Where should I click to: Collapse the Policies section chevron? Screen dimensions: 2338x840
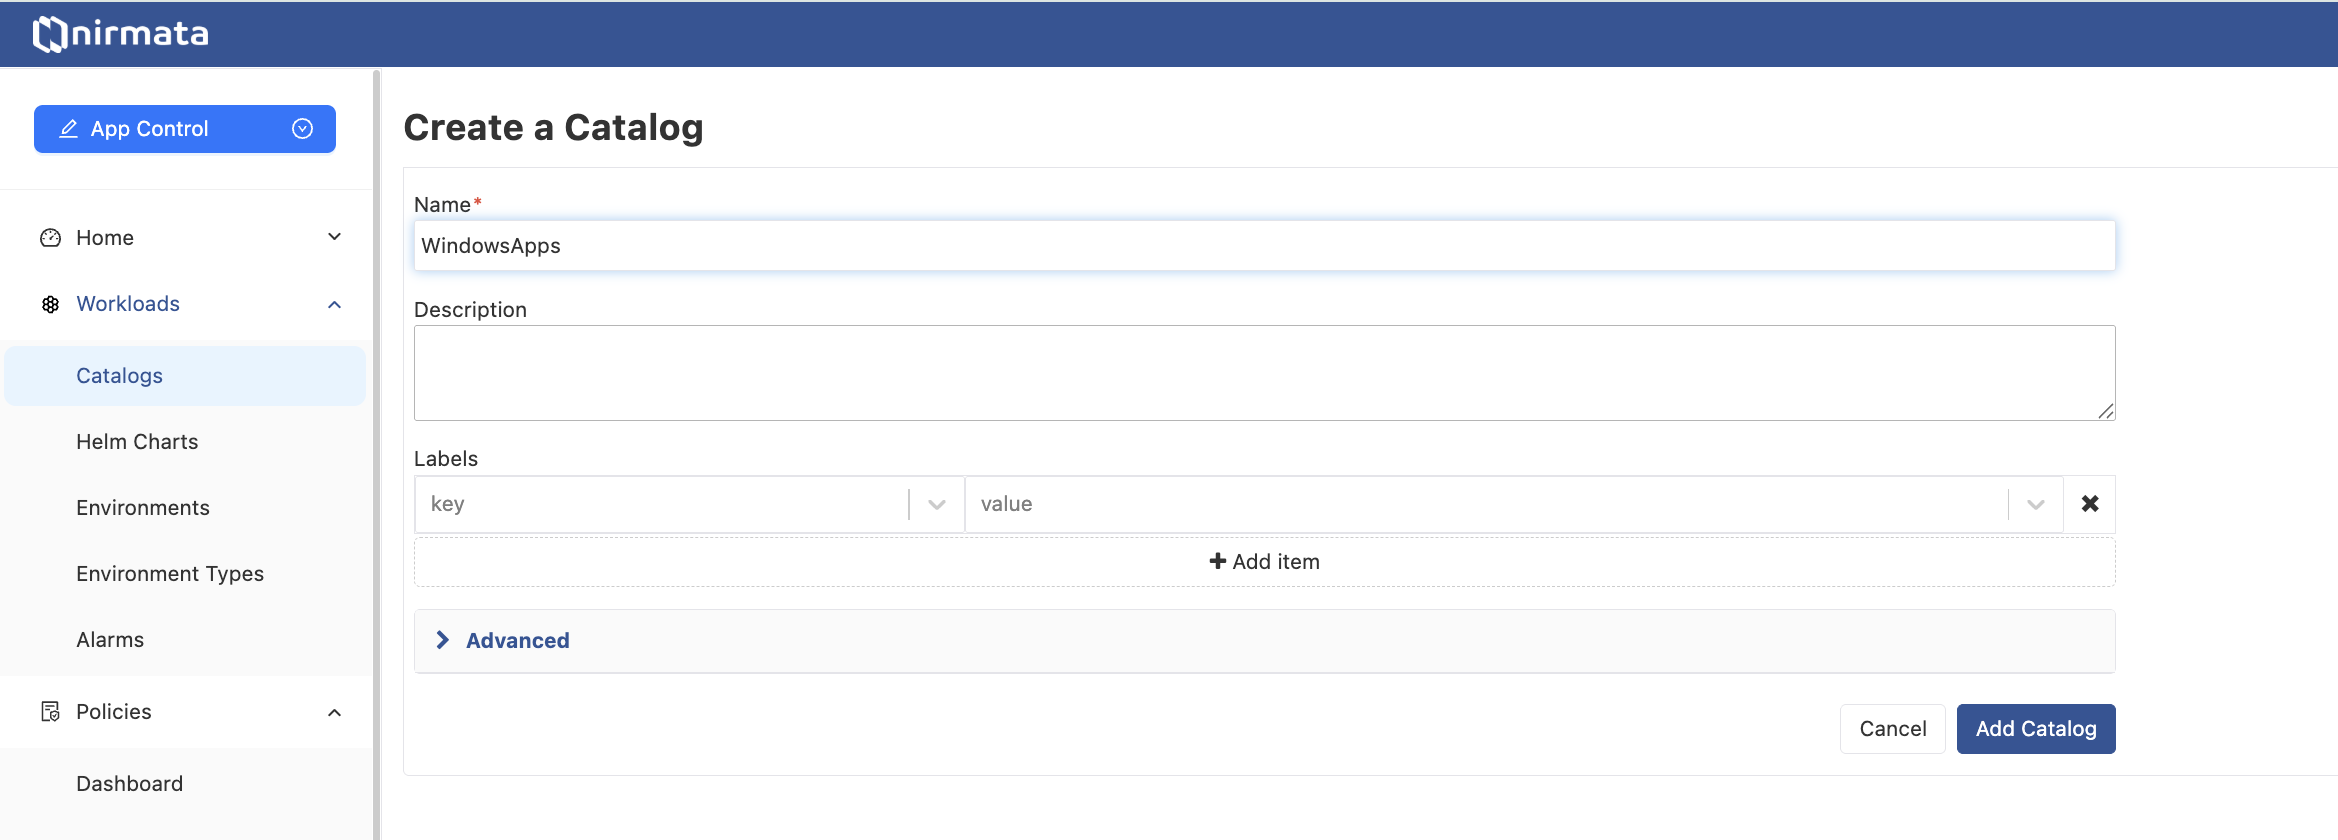point(335,712)
